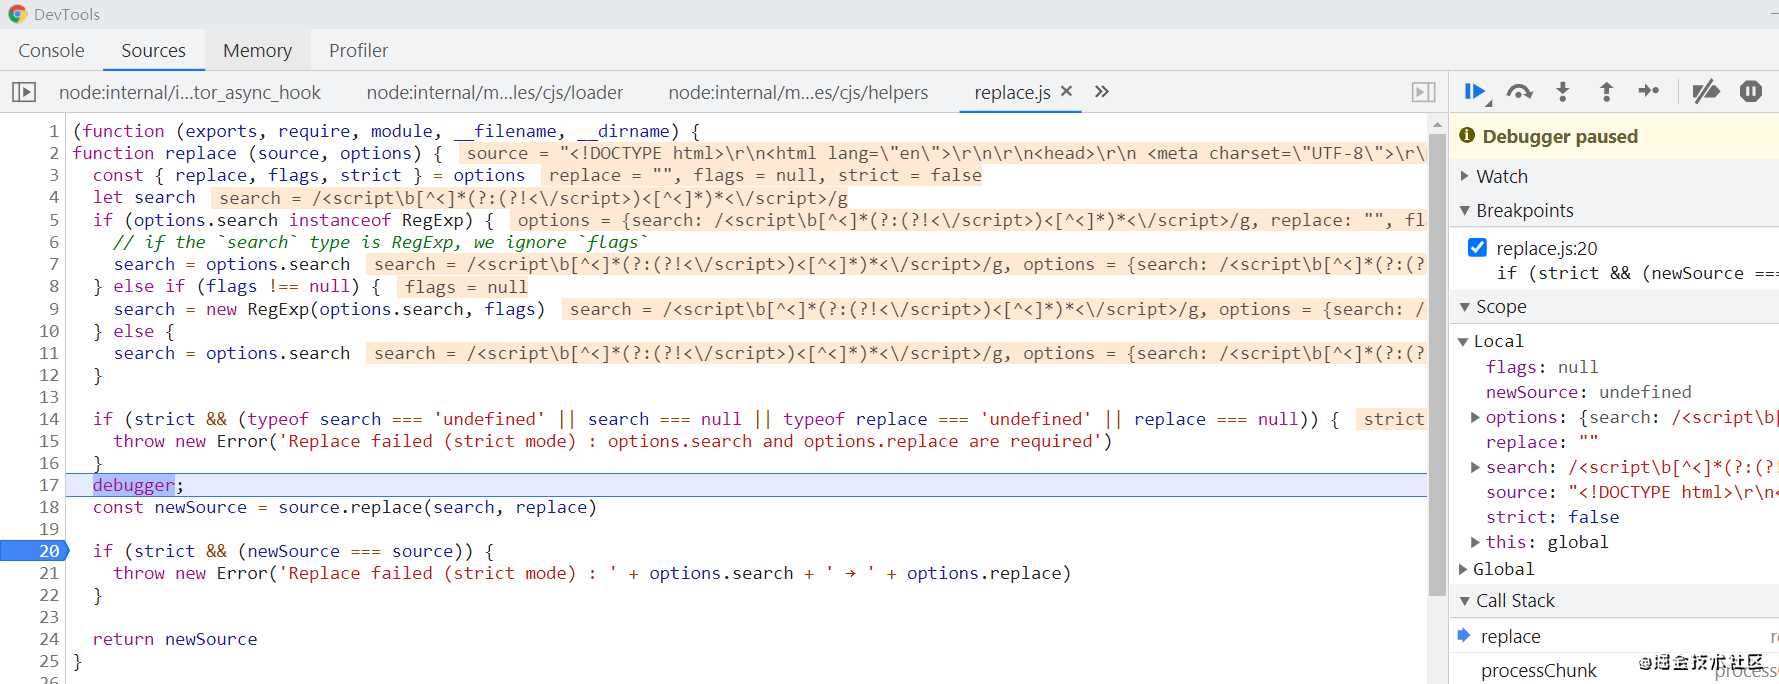Step over next function call
1779x684 pixels.
click(1519, 92)
